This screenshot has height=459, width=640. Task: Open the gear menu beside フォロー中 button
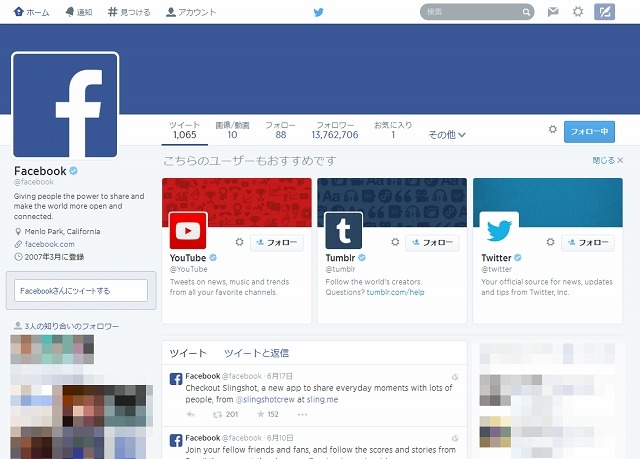tap(553, 129)
